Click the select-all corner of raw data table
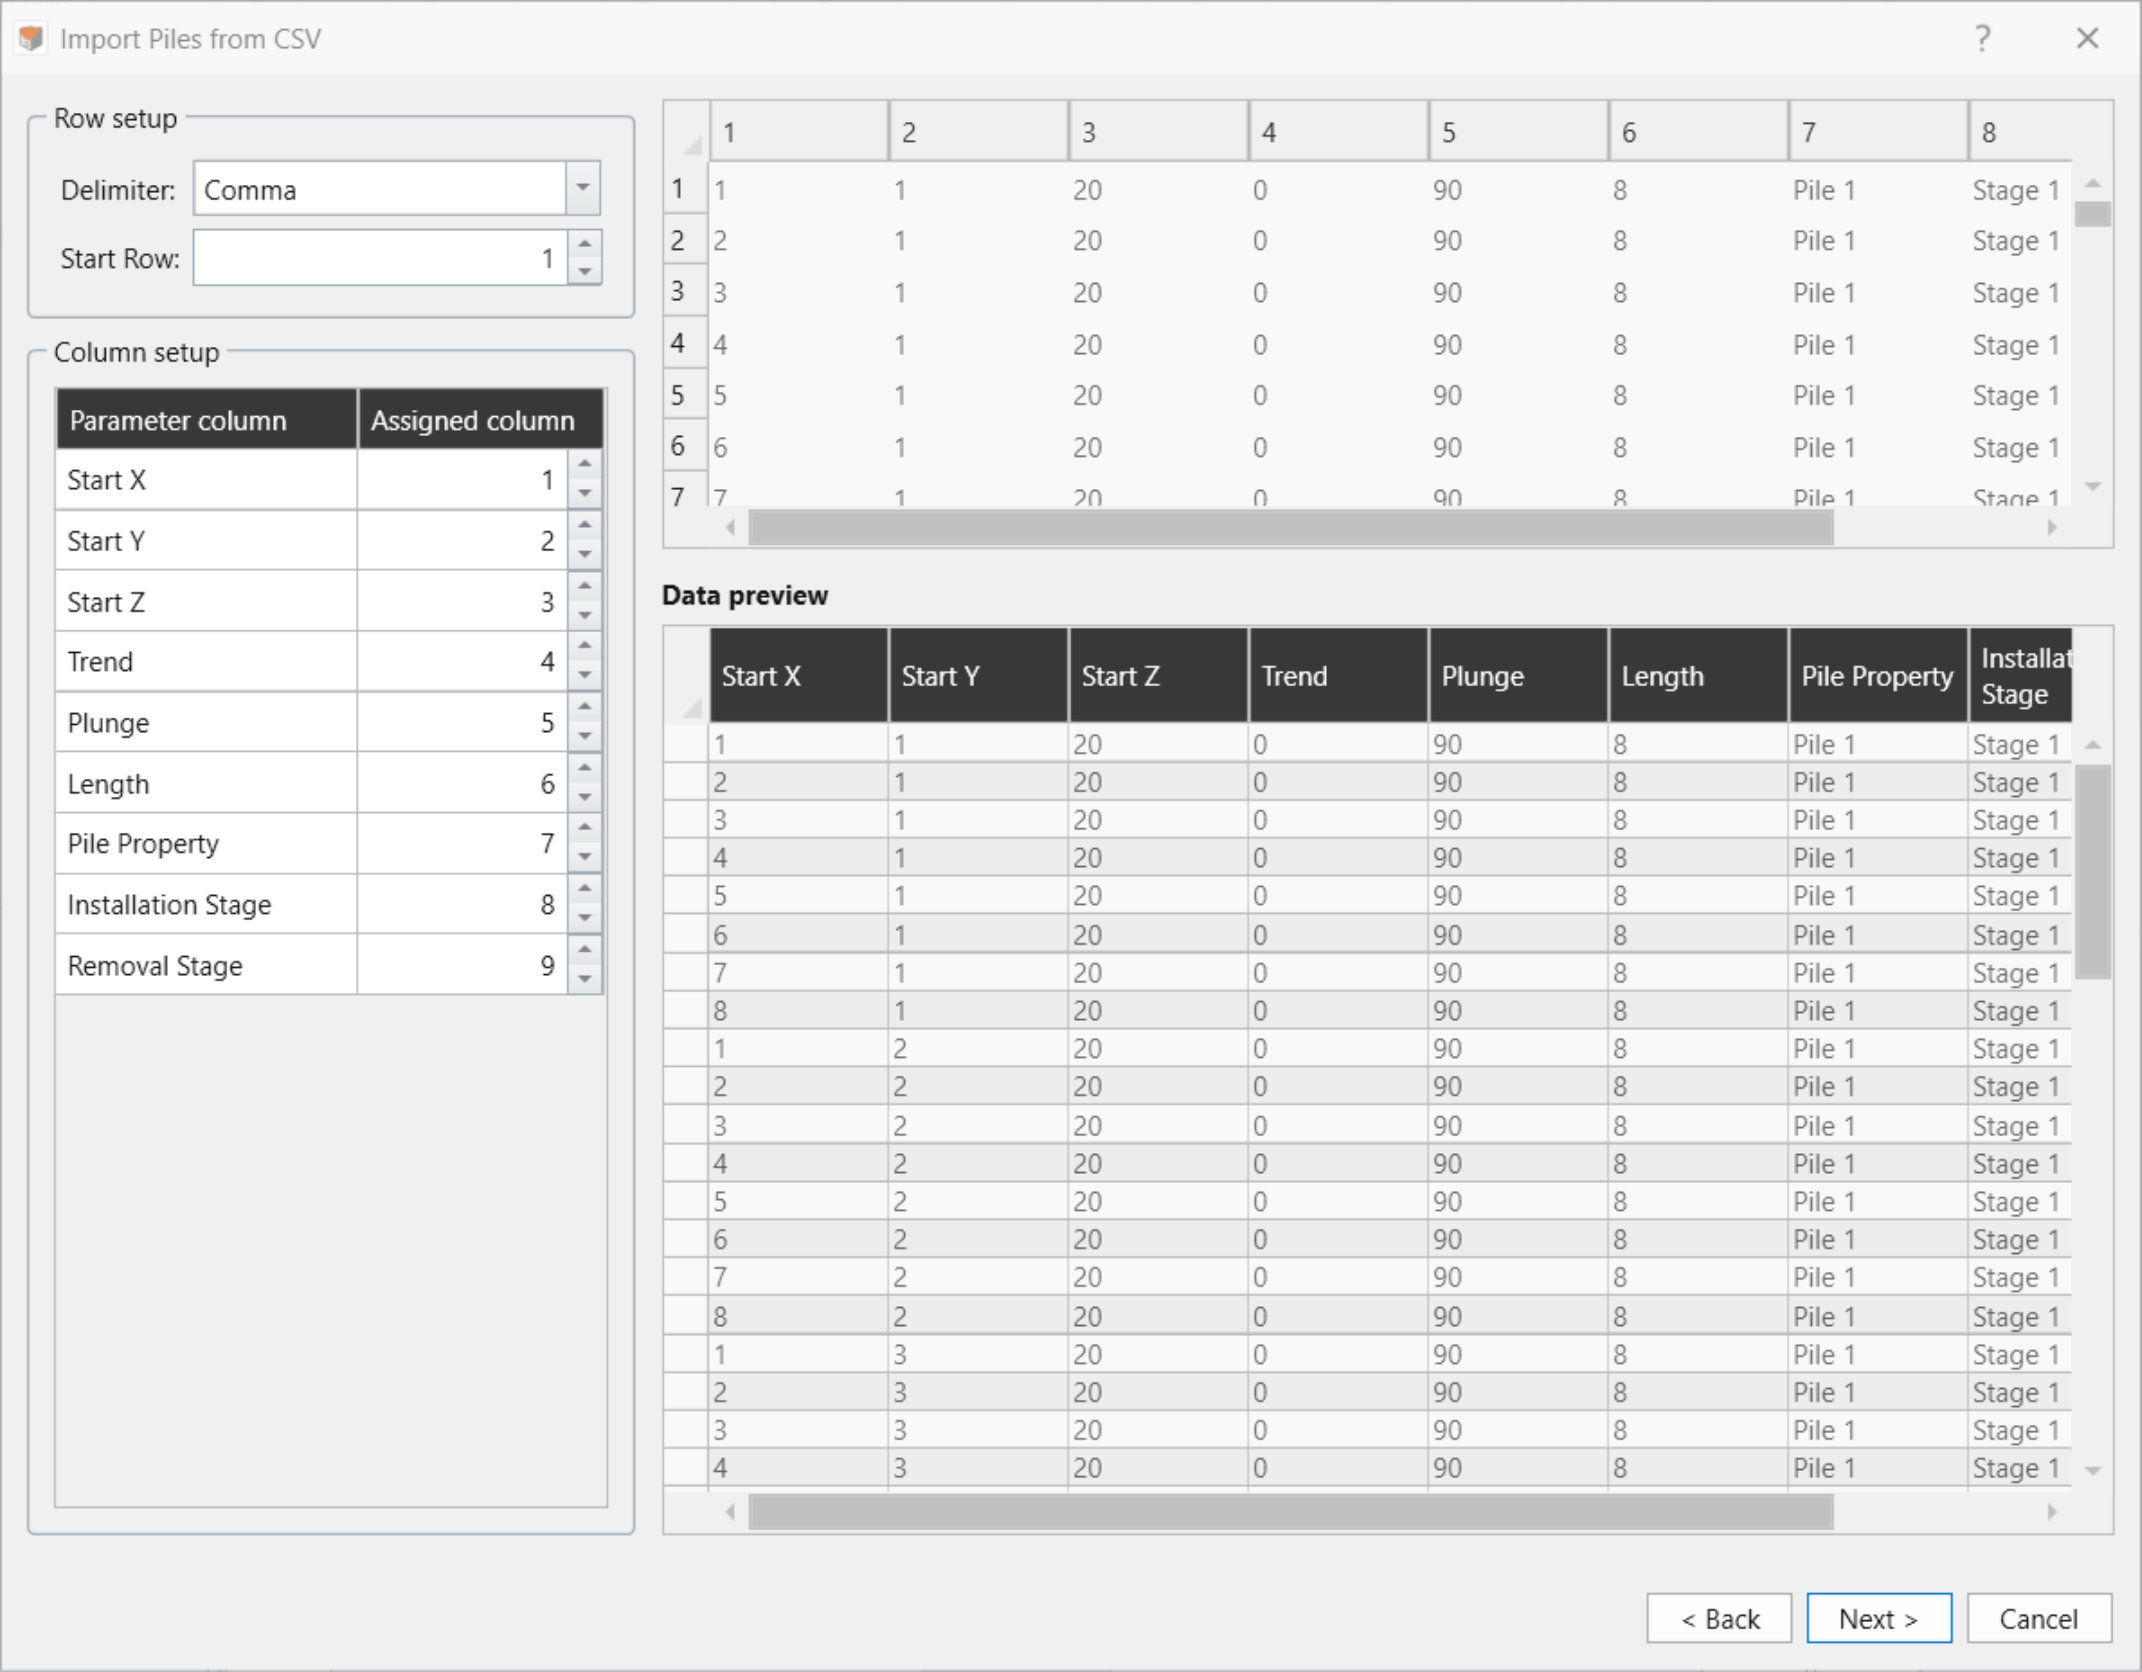This screenshot has width=2142, height=1672. click(x=687, y=132)
